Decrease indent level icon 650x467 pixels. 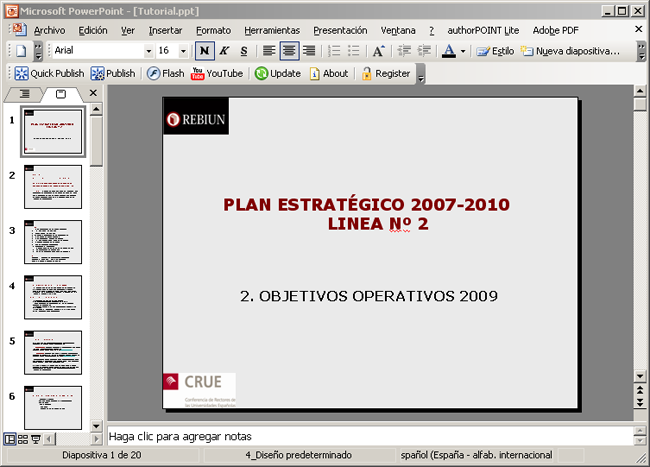click(x=404, y=51)
